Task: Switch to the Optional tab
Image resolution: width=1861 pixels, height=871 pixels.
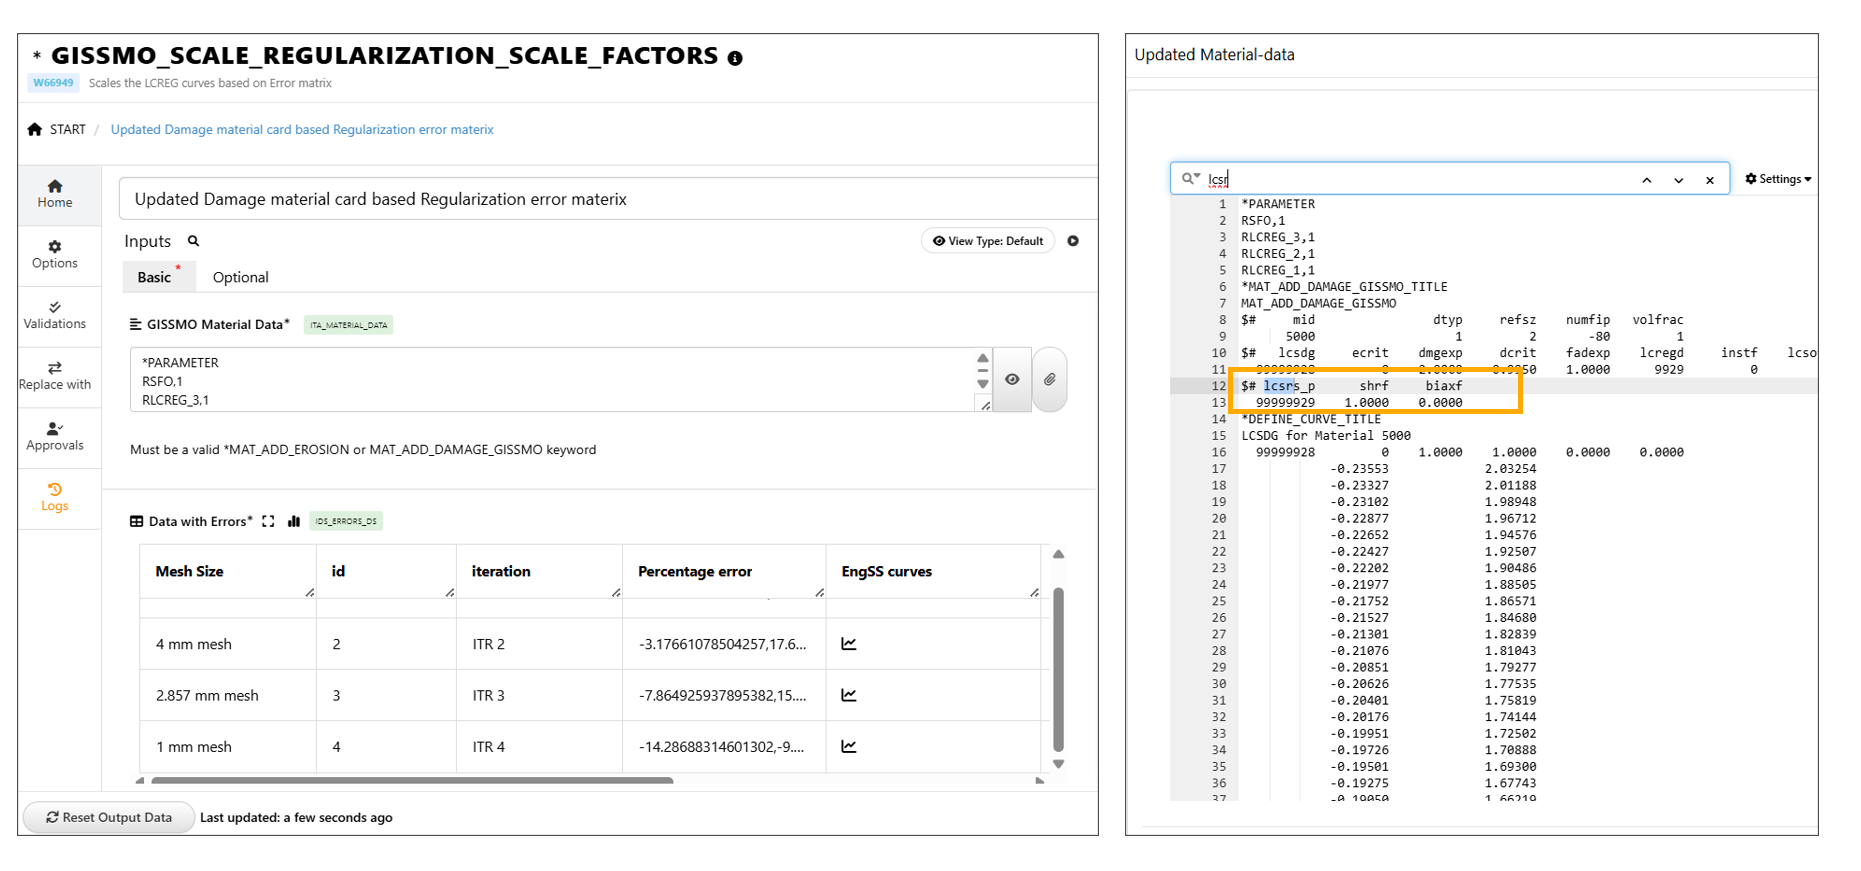Action: tap(240, 277)
